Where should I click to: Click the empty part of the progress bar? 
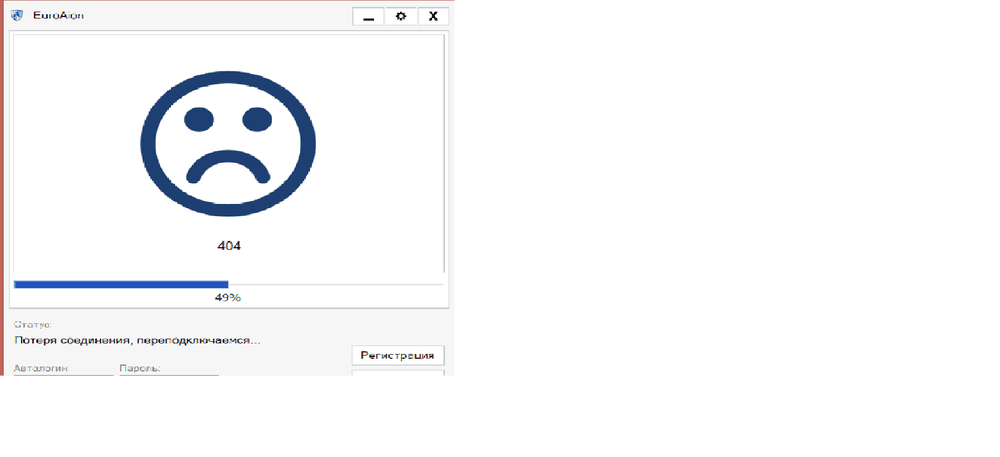click(x=335, y=285)
